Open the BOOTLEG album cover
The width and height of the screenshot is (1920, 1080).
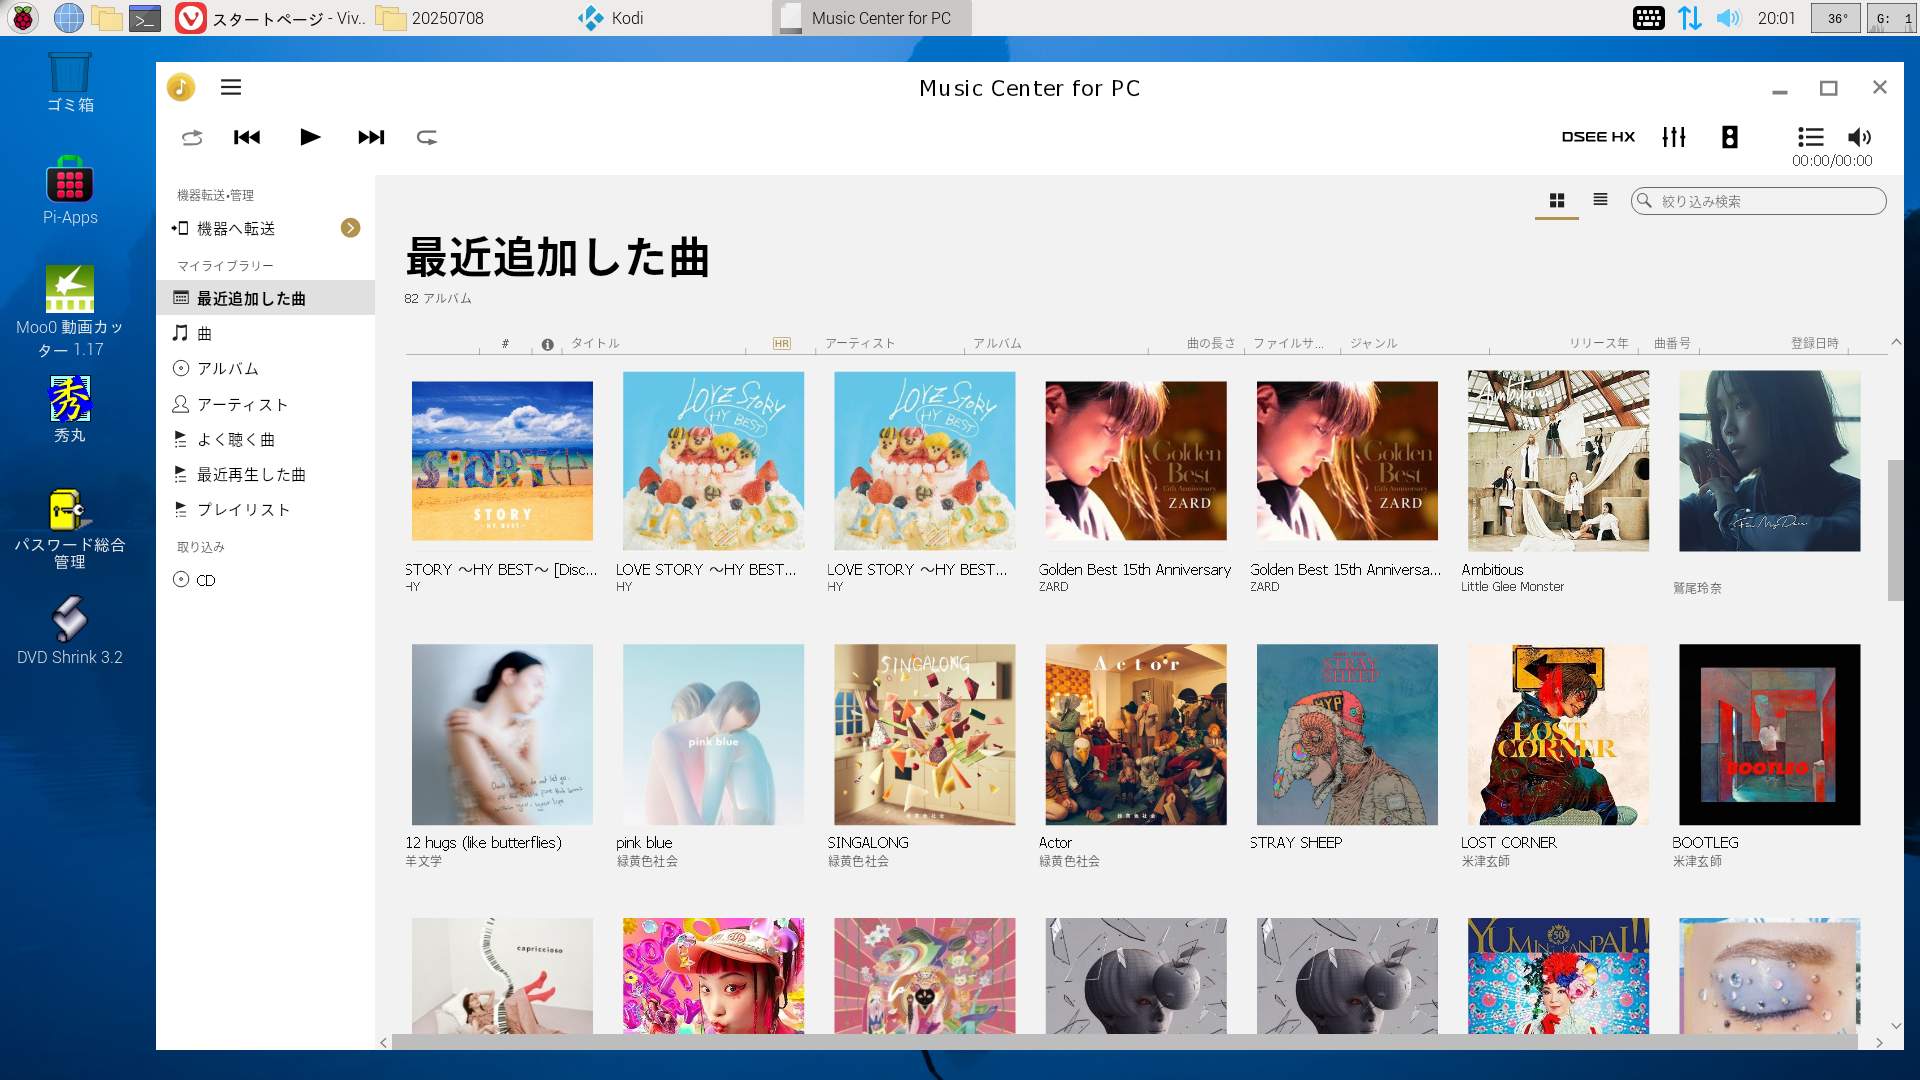[1769, 734]
